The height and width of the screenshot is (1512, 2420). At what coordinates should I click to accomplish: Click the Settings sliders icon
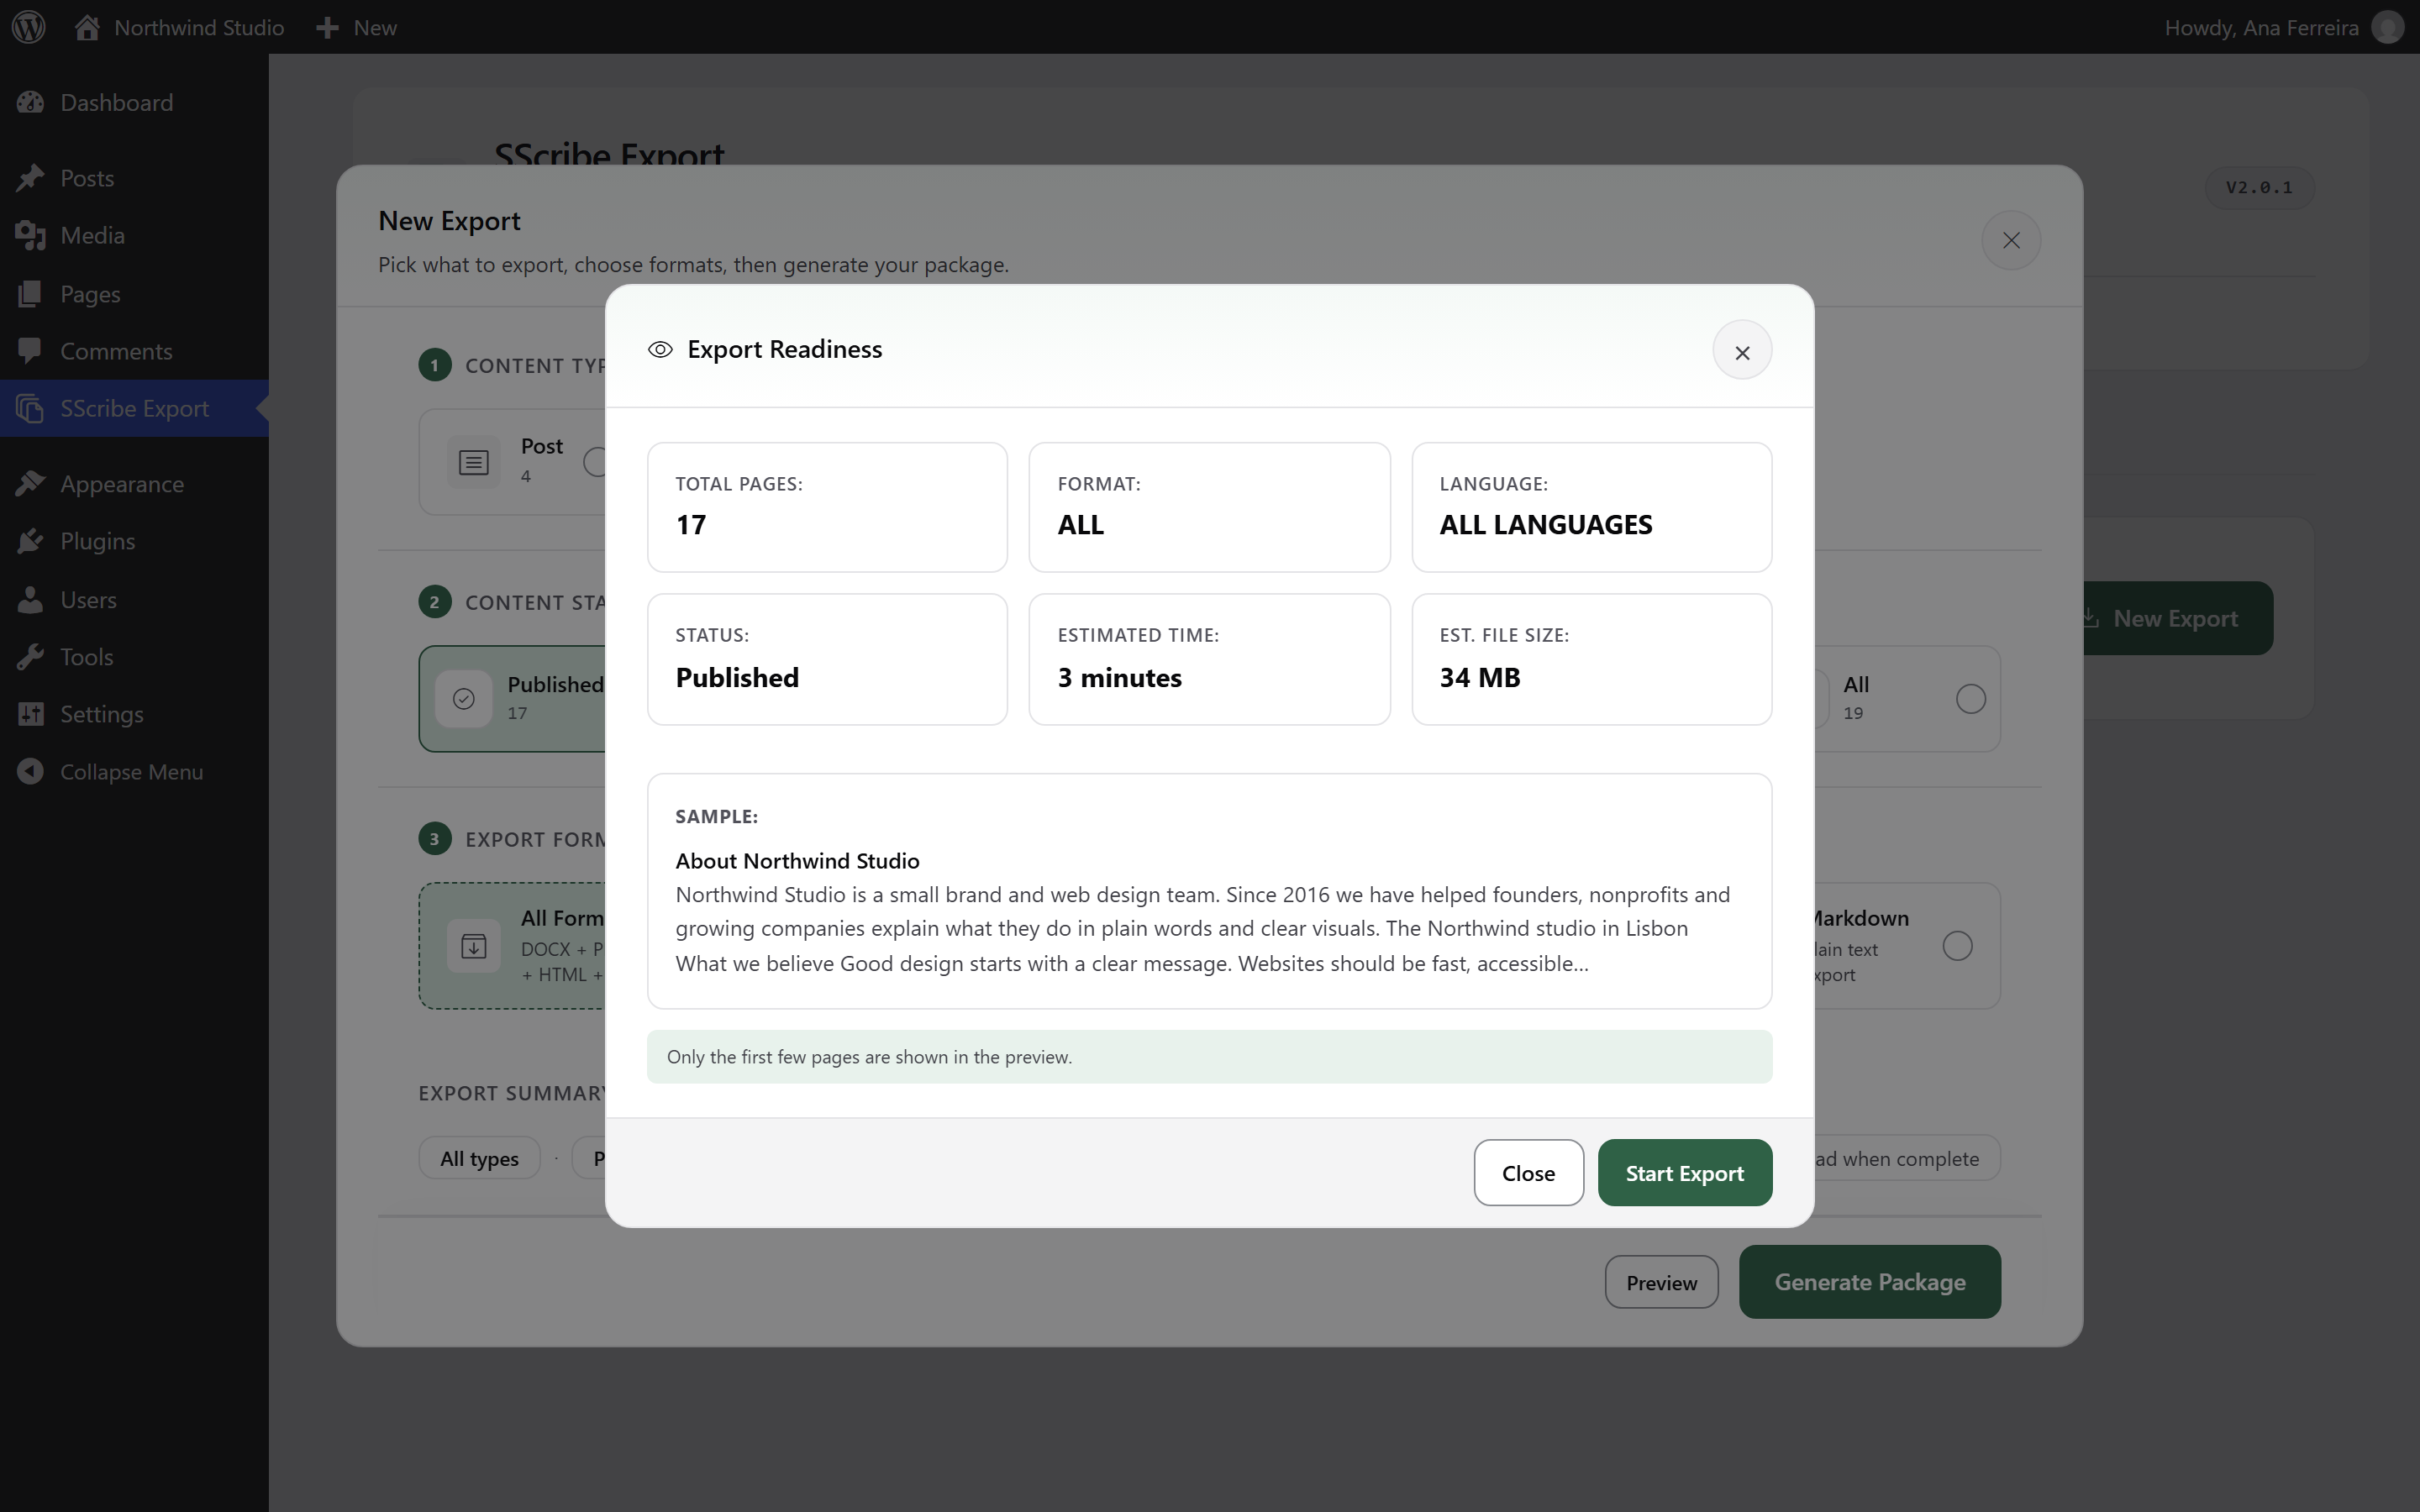[30, 714]
